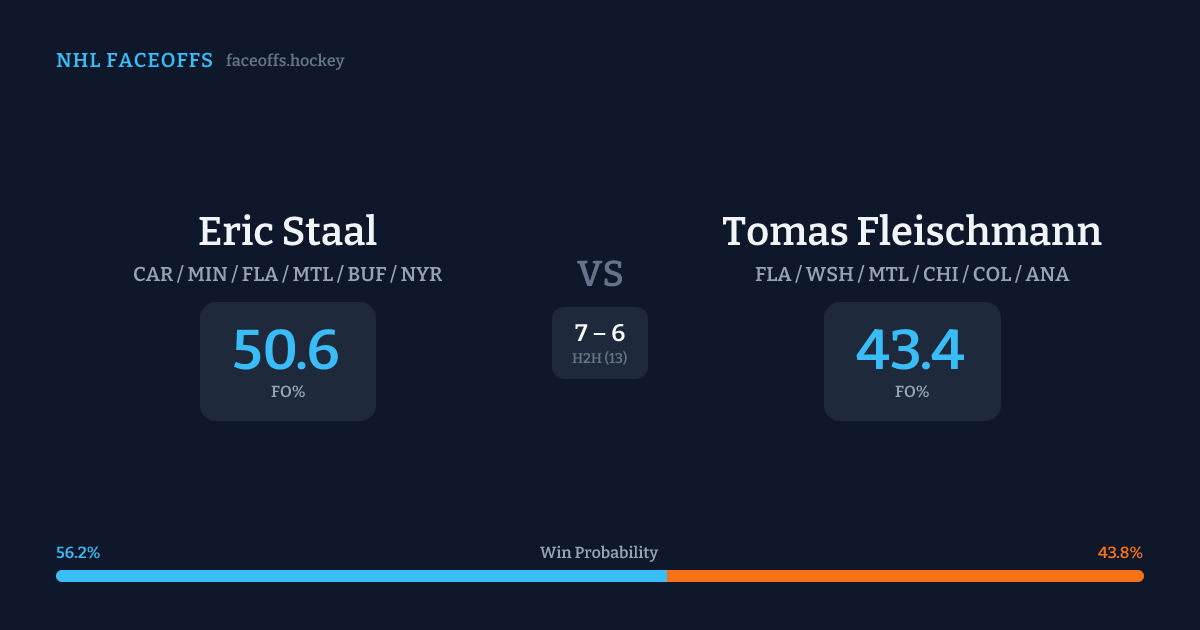The width and height of the screenshot is (1200, 630).
Task: Click the VS text between players
Action: click(x=600, y=273)
